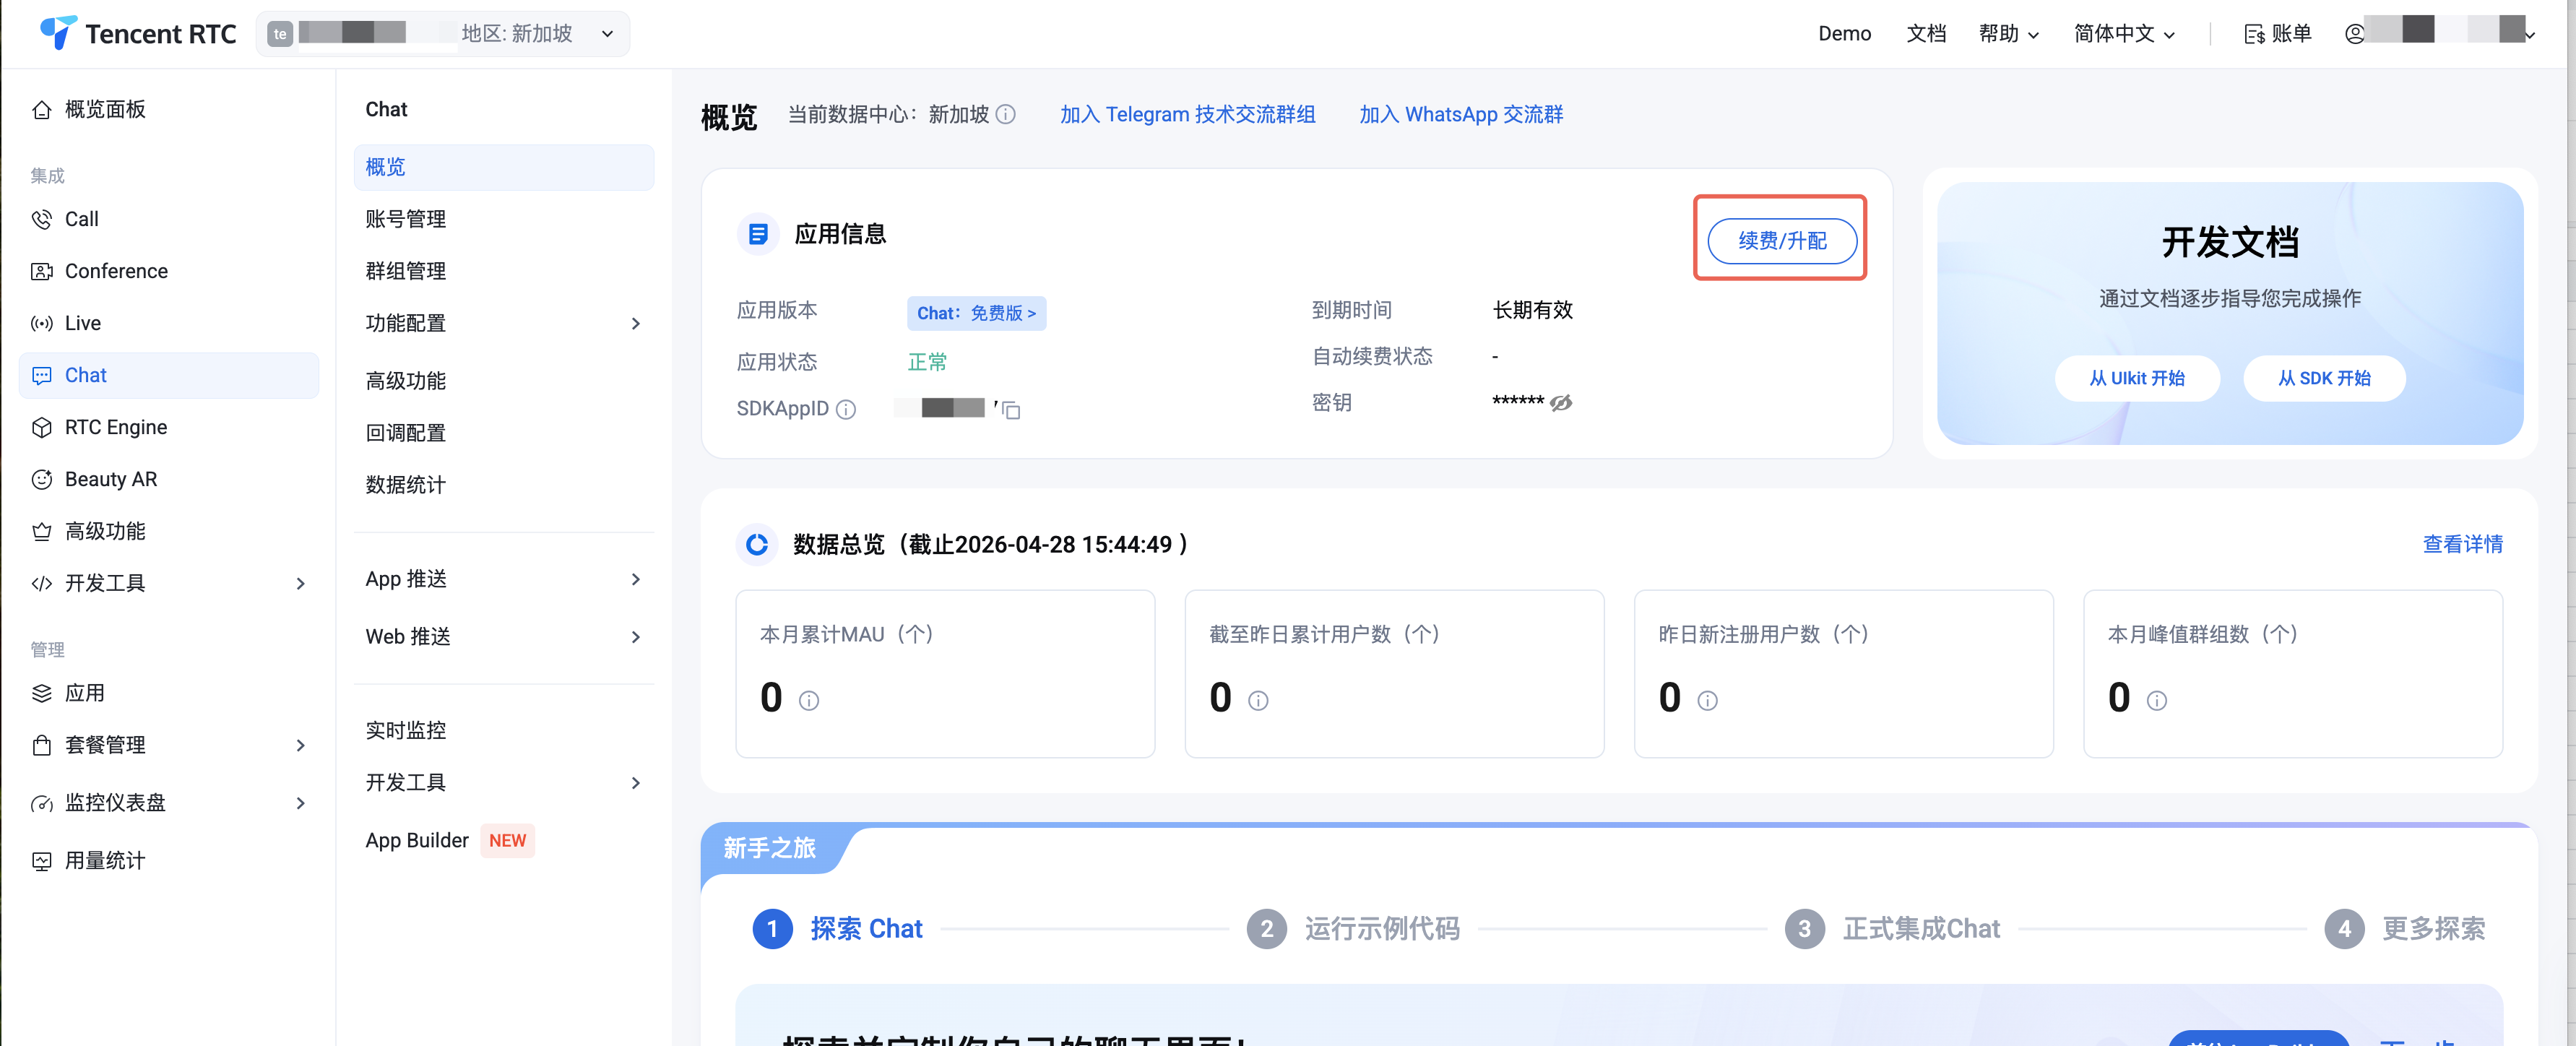Open 简体中文 language dropdown

[x=2124, y=34]
